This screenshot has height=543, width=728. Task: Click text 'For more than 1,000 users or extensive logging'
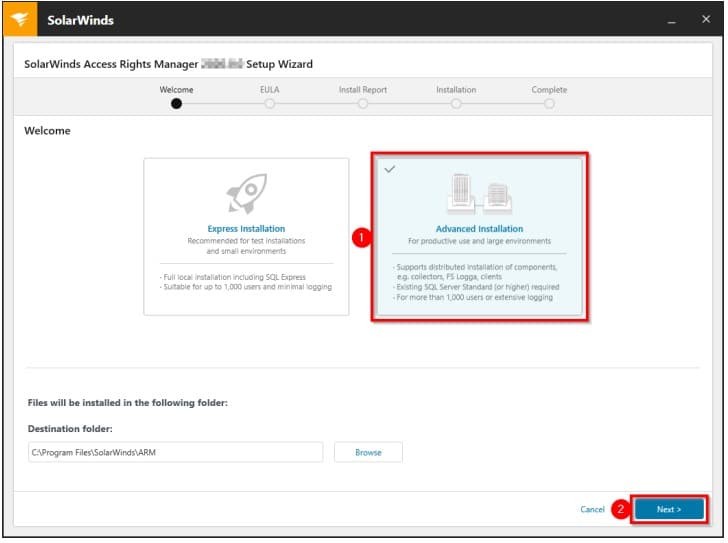pos(474,297)
